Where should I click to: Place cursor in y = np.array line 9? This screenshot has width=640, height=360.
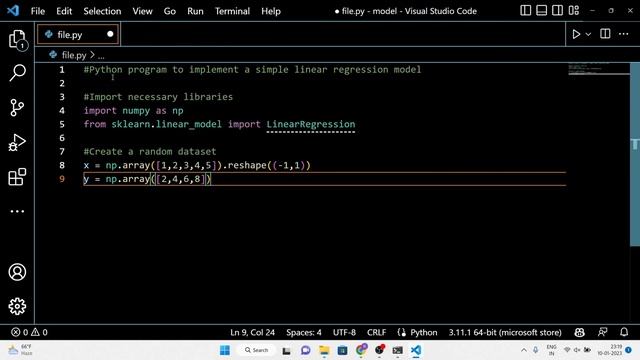pyautogui.click(x=147, y=179)
